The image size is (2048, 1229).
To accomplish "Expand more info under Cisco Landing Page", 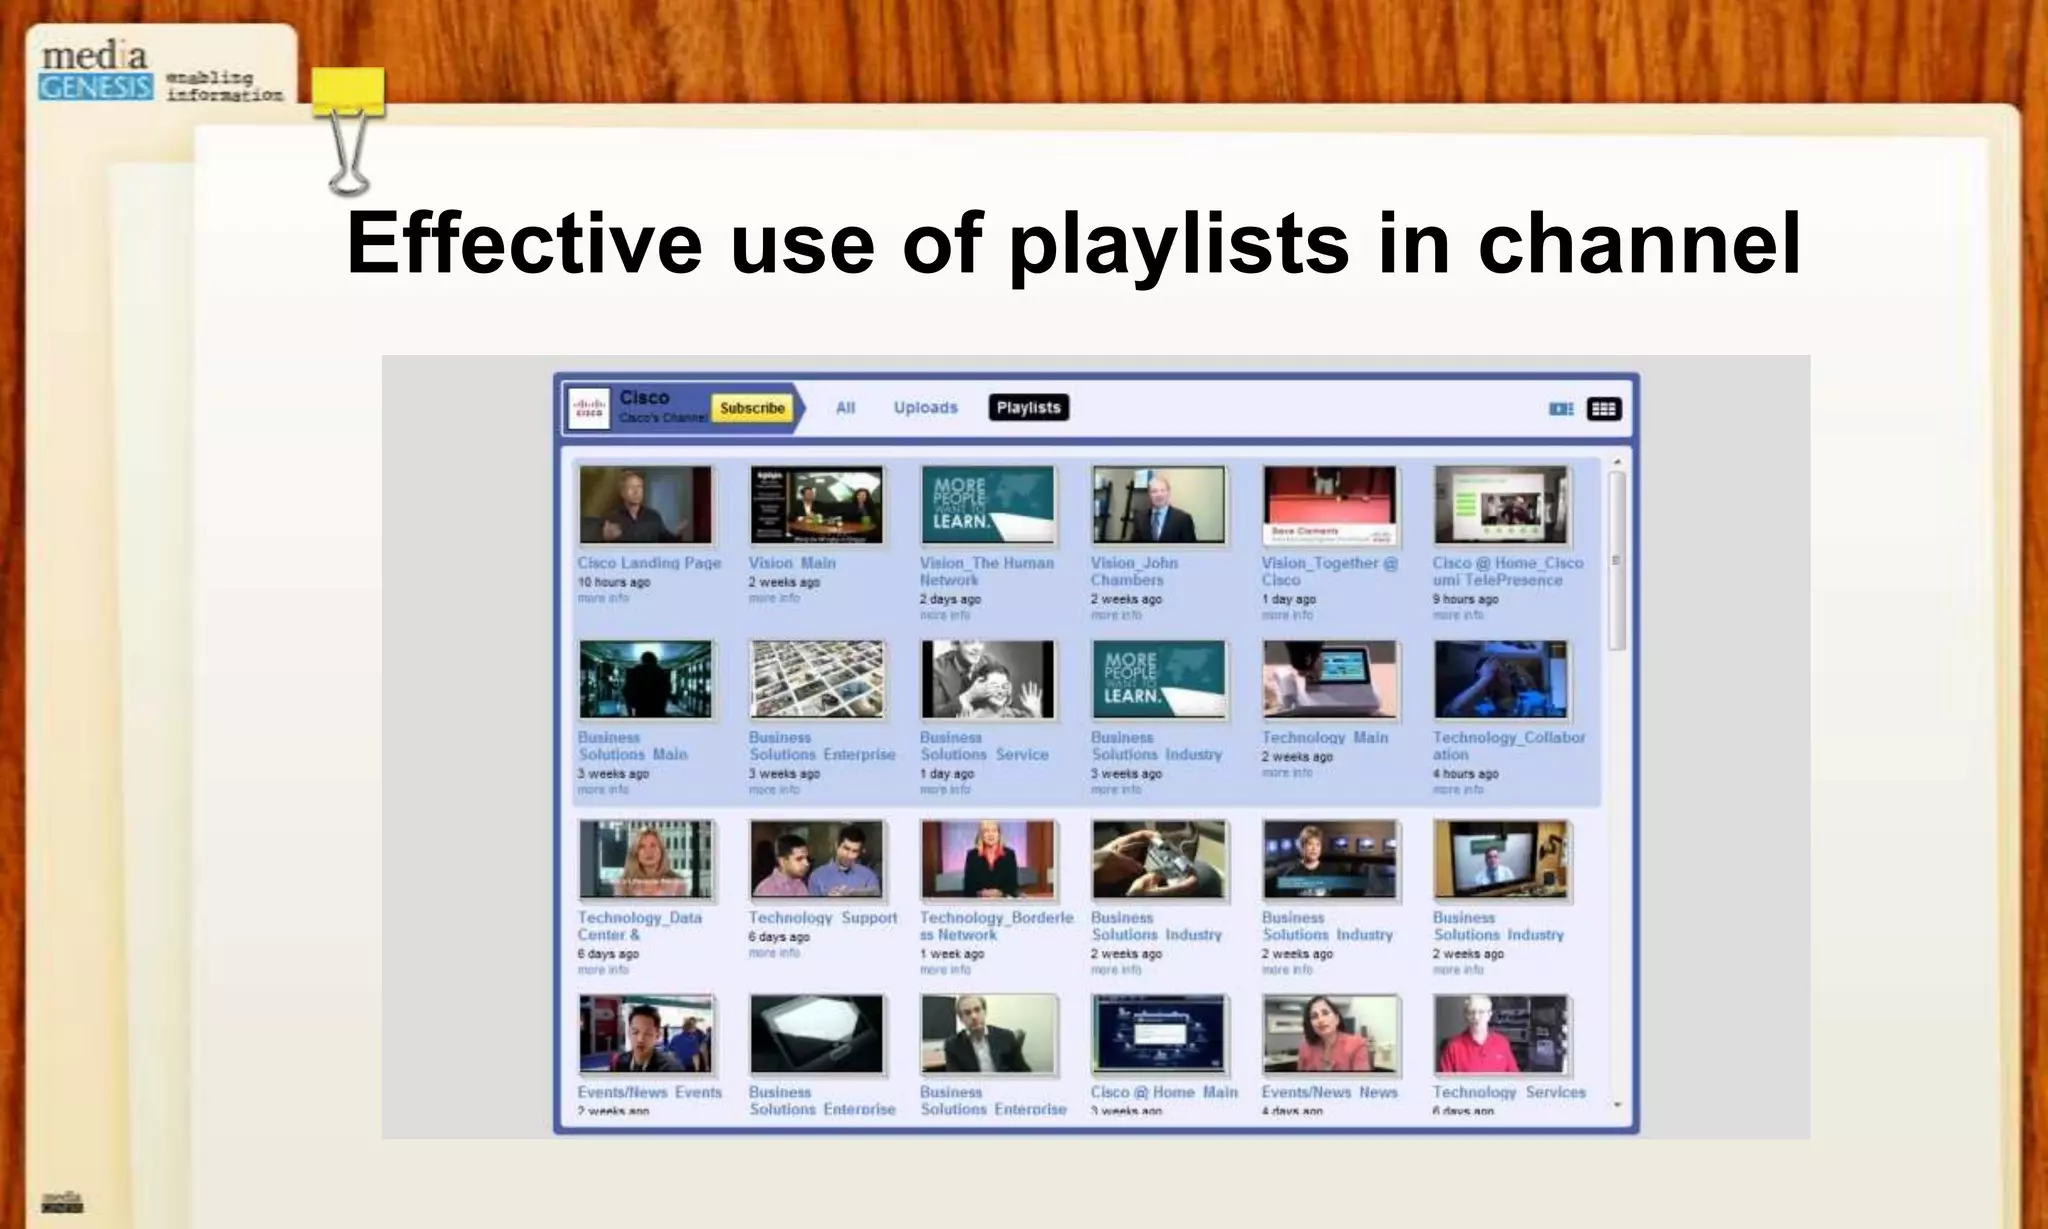I will tap(603, 598).
